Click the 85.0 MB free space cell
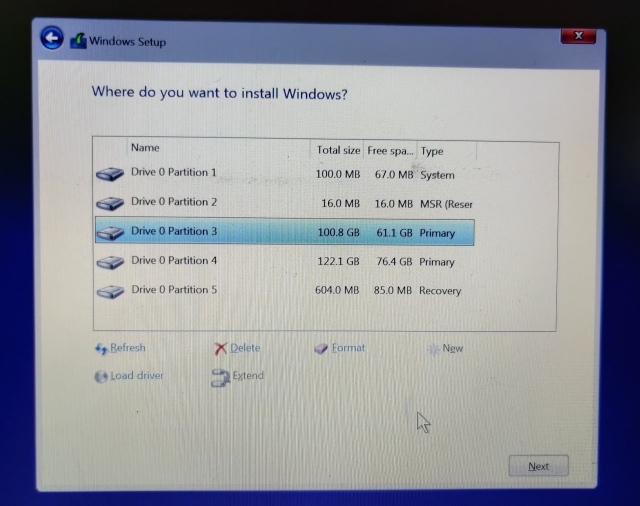Image resolution: width=640 pixels, height=506 pixels. click(393, 291)
